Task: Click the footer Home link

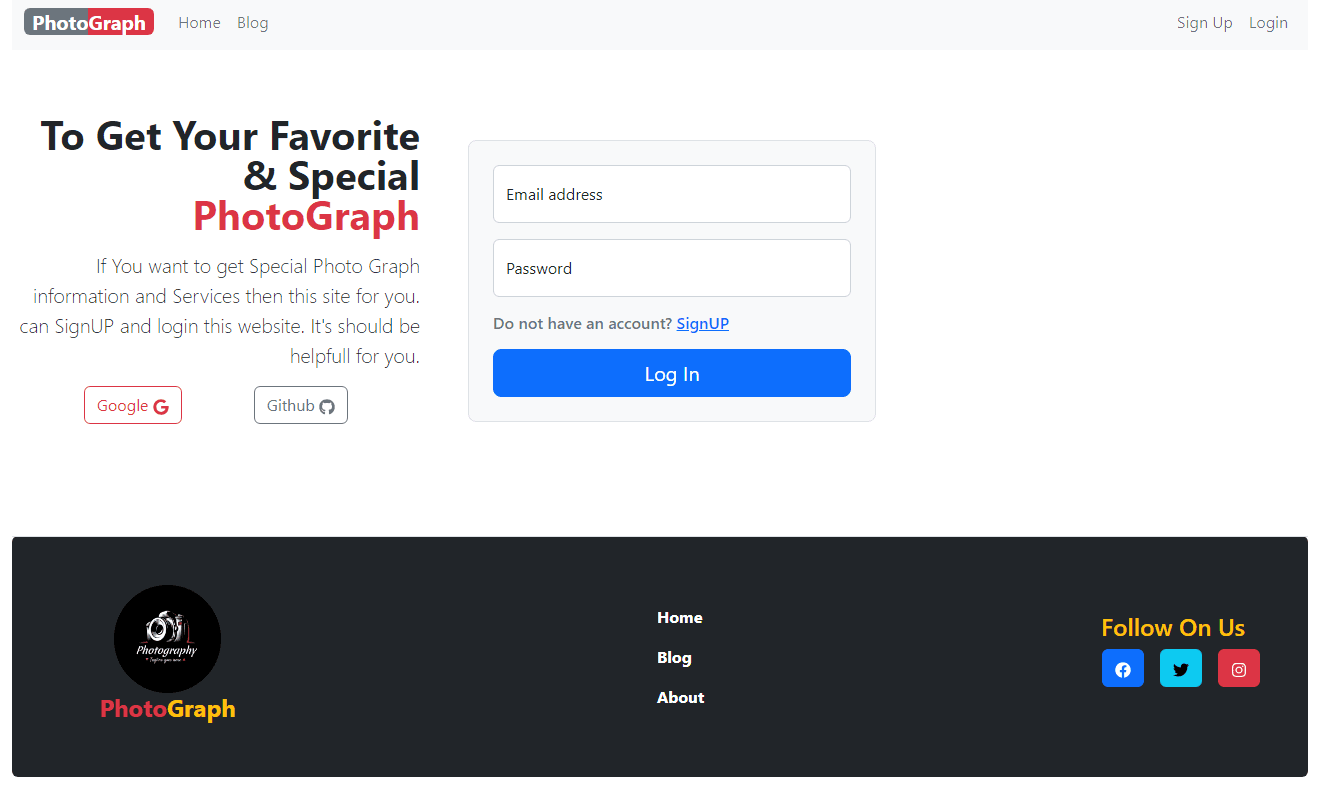Action: [x=679, y=618]
